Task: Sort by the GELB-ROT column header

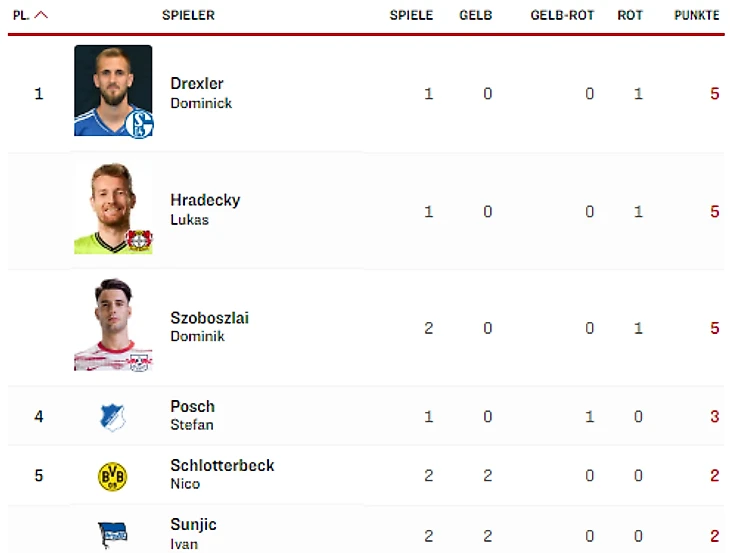Action: click(x=562, y=15)
